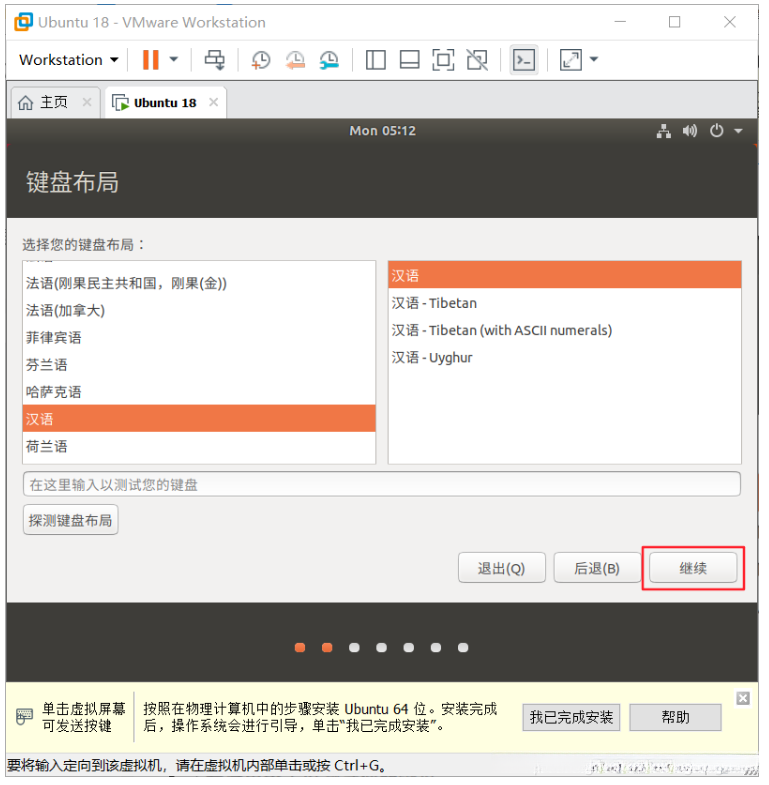The height and width of the screenshot is (785, 769).
Task: Toggle the thumbnail bar view
Action: [410, 60]
